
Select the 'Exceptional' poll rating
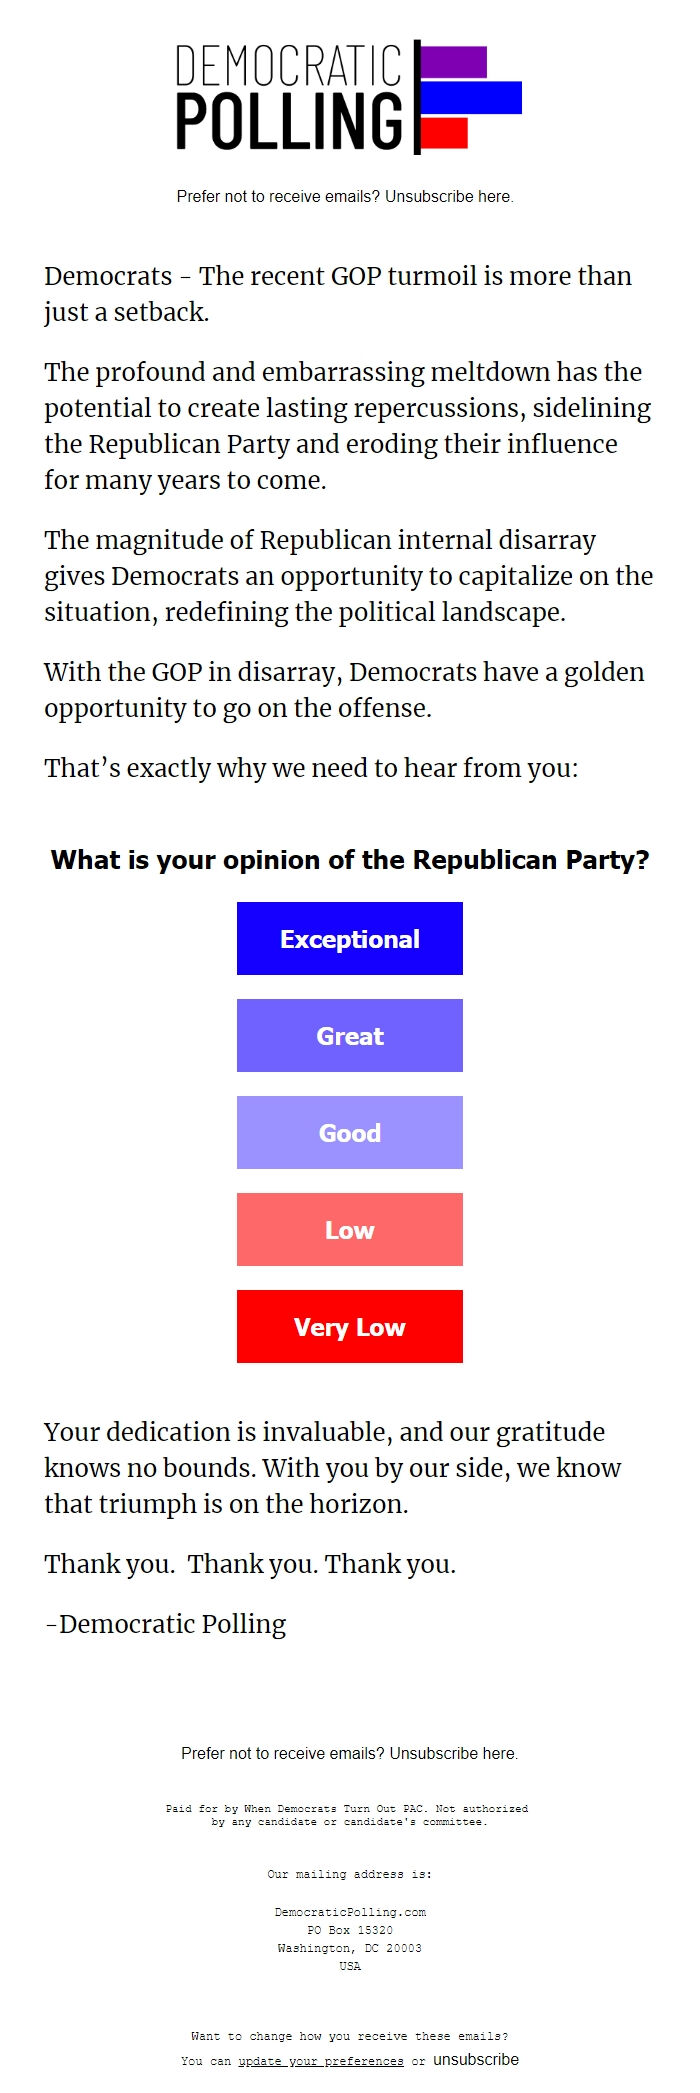[x=349, y=938]
